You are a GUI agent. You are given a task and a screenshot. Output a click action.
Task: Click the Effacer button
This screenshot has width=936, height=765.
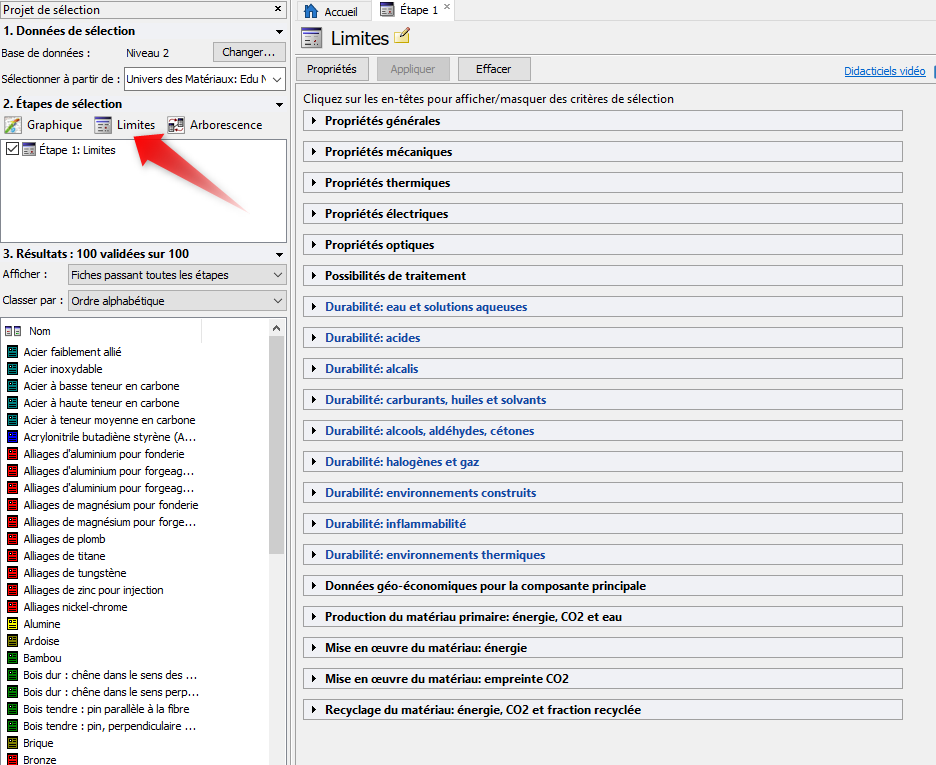[x=494, y=69]
